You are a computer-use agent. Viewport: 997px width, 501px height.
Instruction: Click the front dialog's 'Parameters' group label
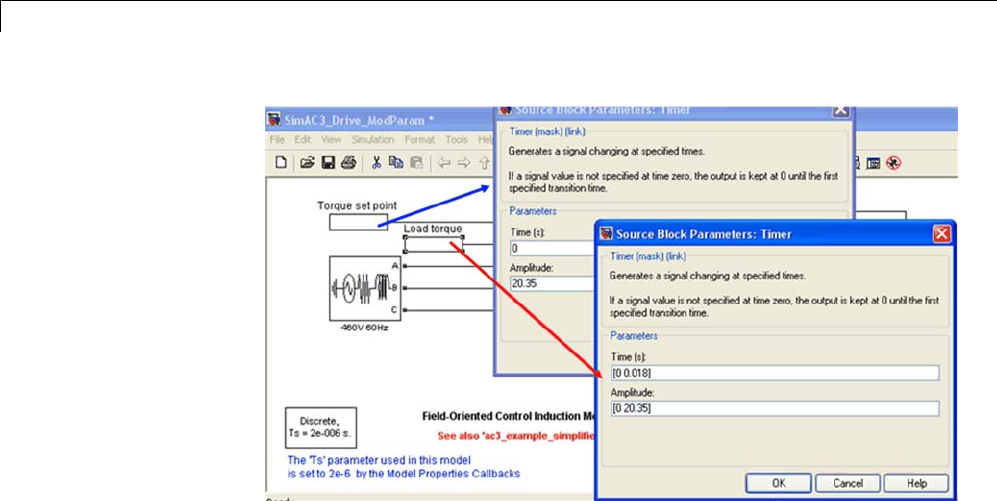pyautogui.click(x=634, y=336)
